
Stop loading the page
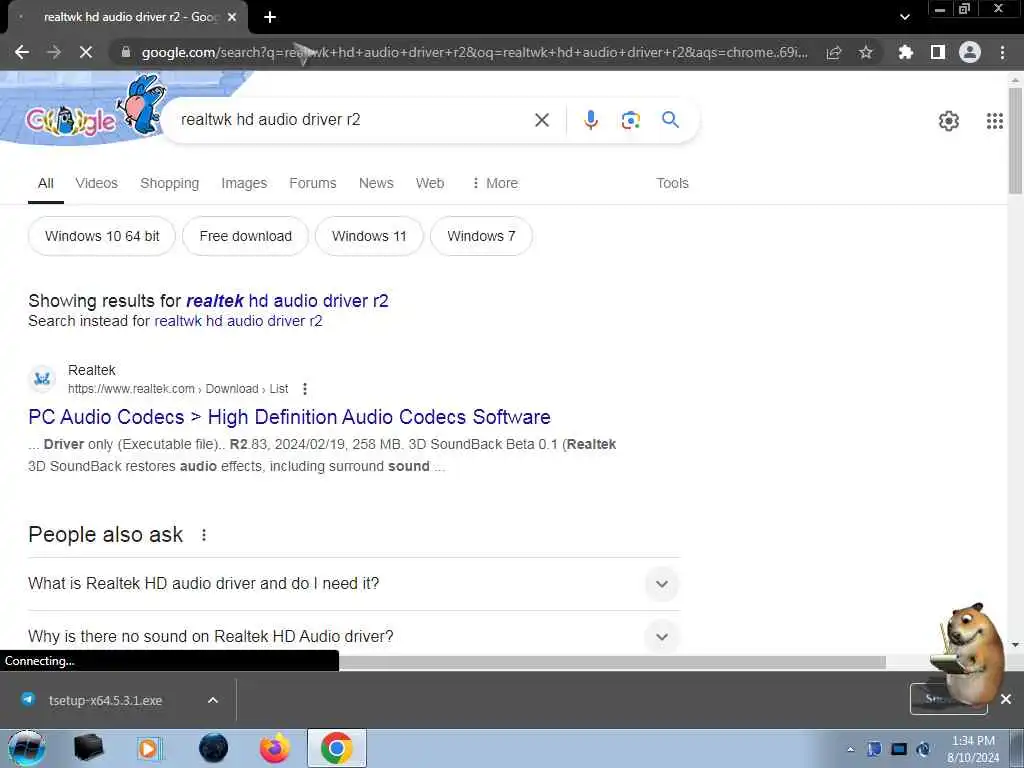(86, 52)
